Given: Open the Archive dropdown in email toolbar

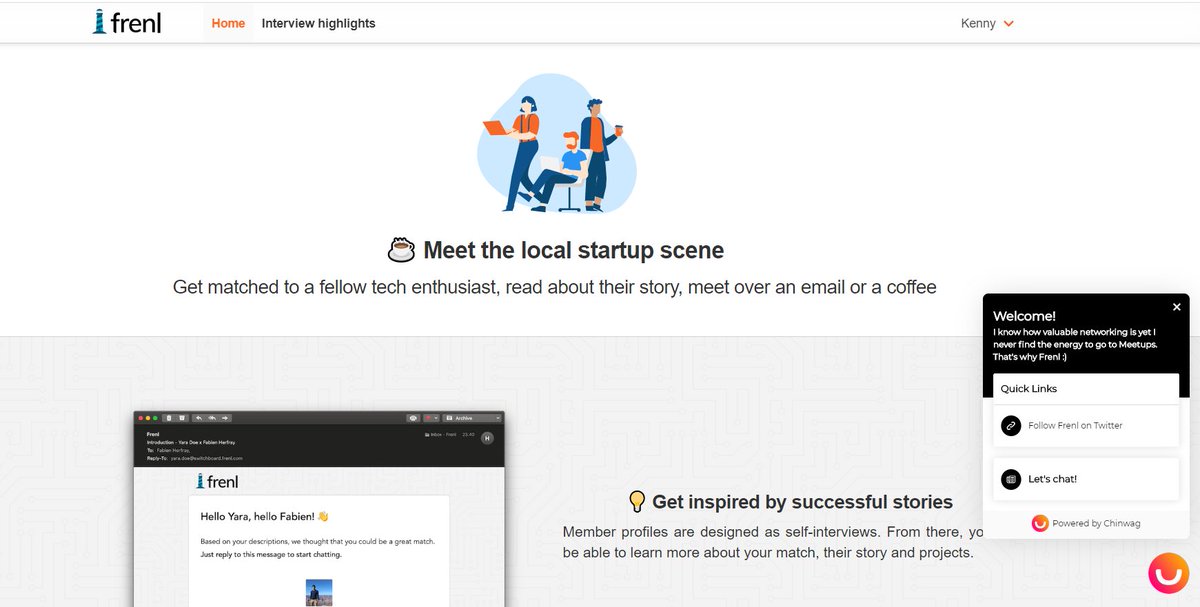Looking at the screenshot, I should (472, 418).
